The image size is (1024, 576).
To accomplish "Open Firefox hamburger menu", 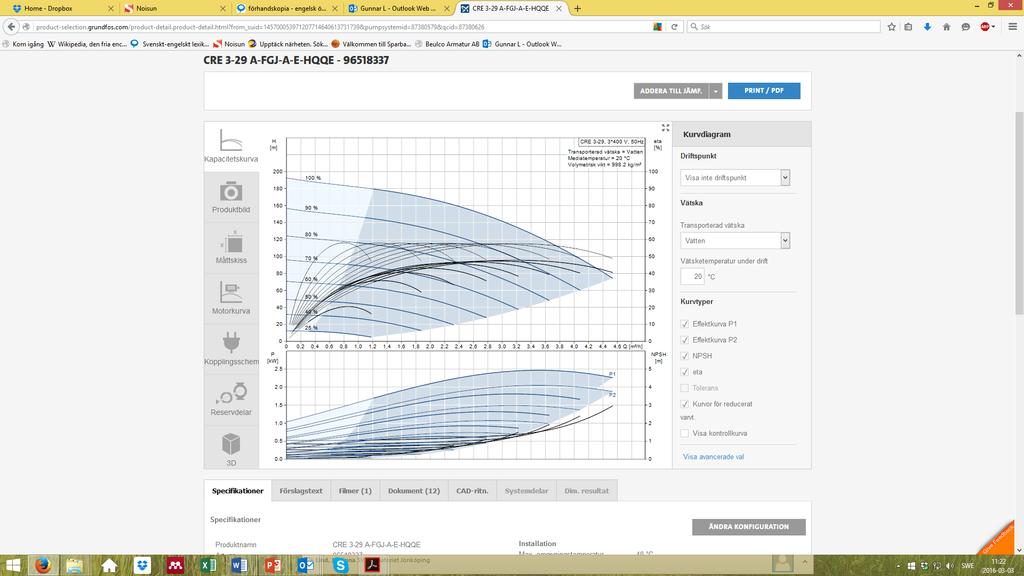I will 1012,27.
